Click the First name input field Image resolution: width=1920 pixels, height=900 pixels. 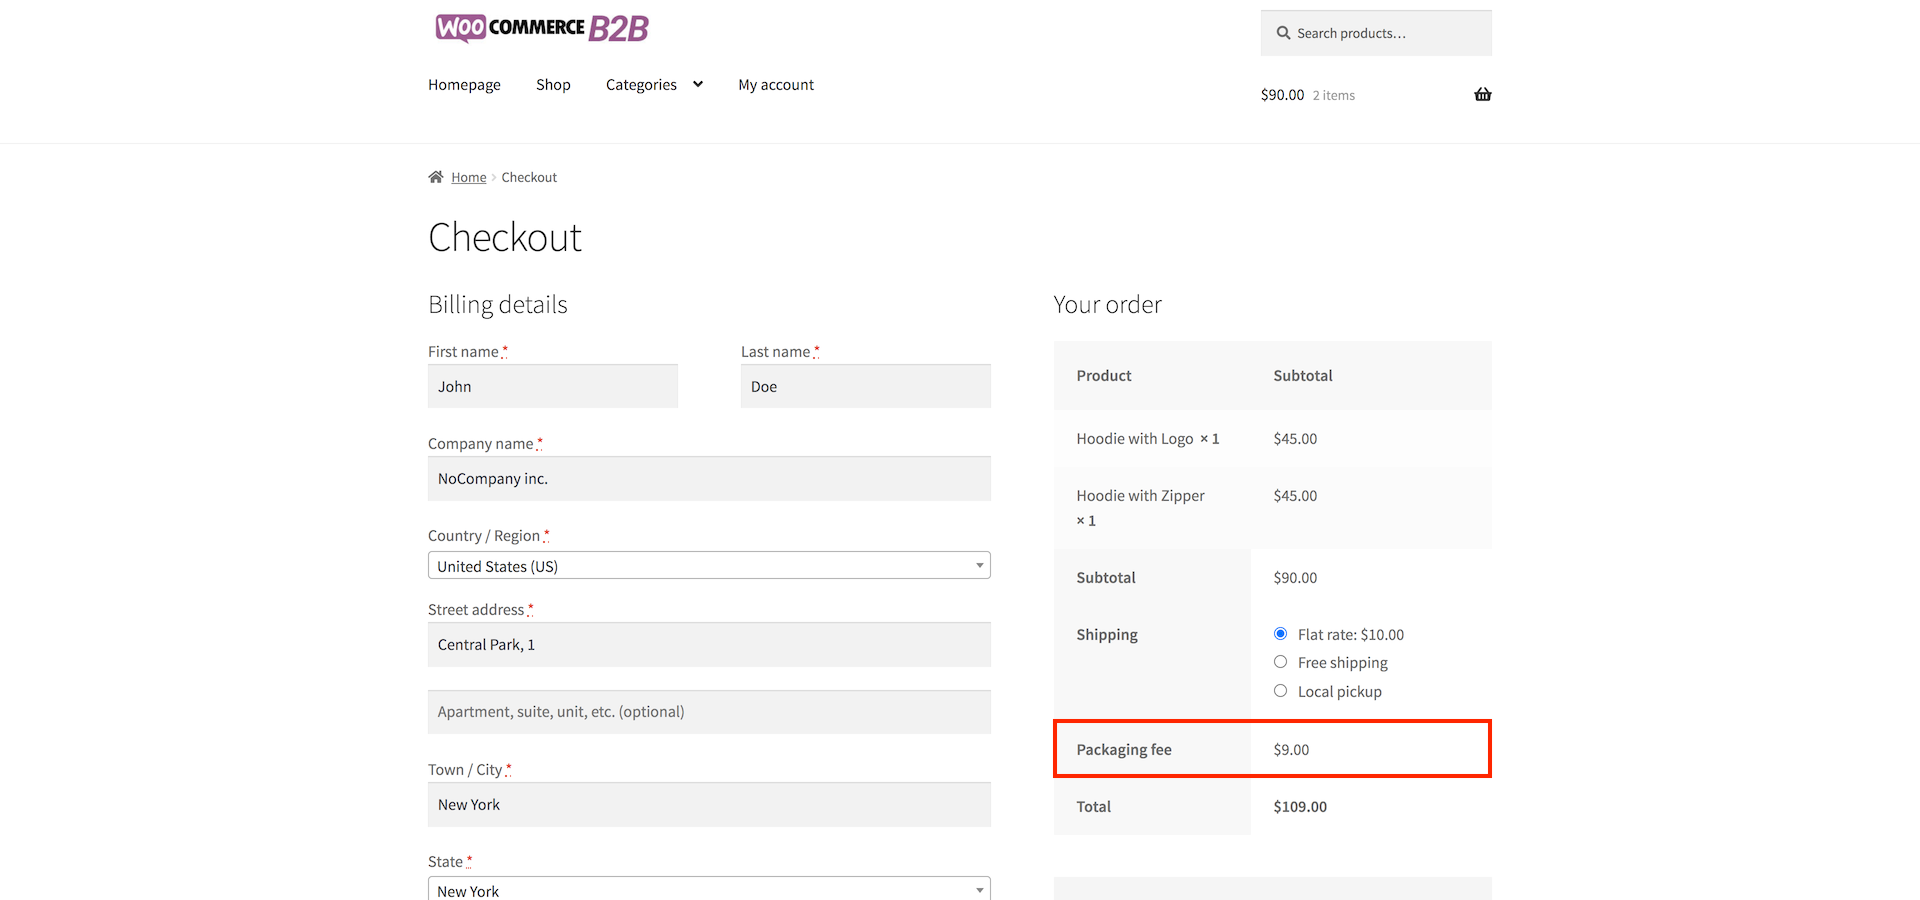click(x=553, y=387)
